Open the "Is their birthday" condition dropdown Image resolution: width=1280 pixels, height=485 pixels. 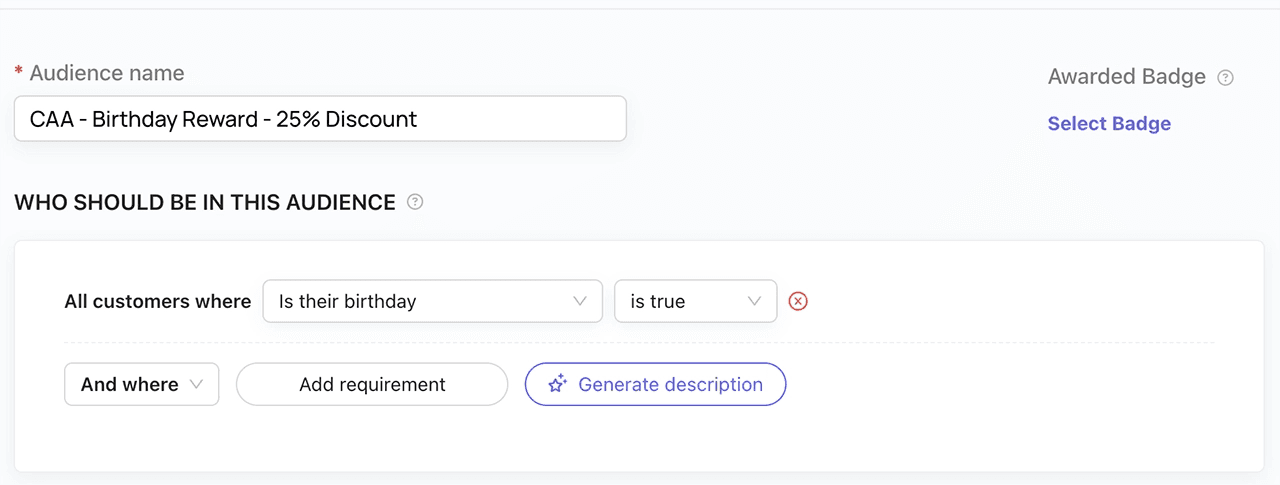(432, 301)
